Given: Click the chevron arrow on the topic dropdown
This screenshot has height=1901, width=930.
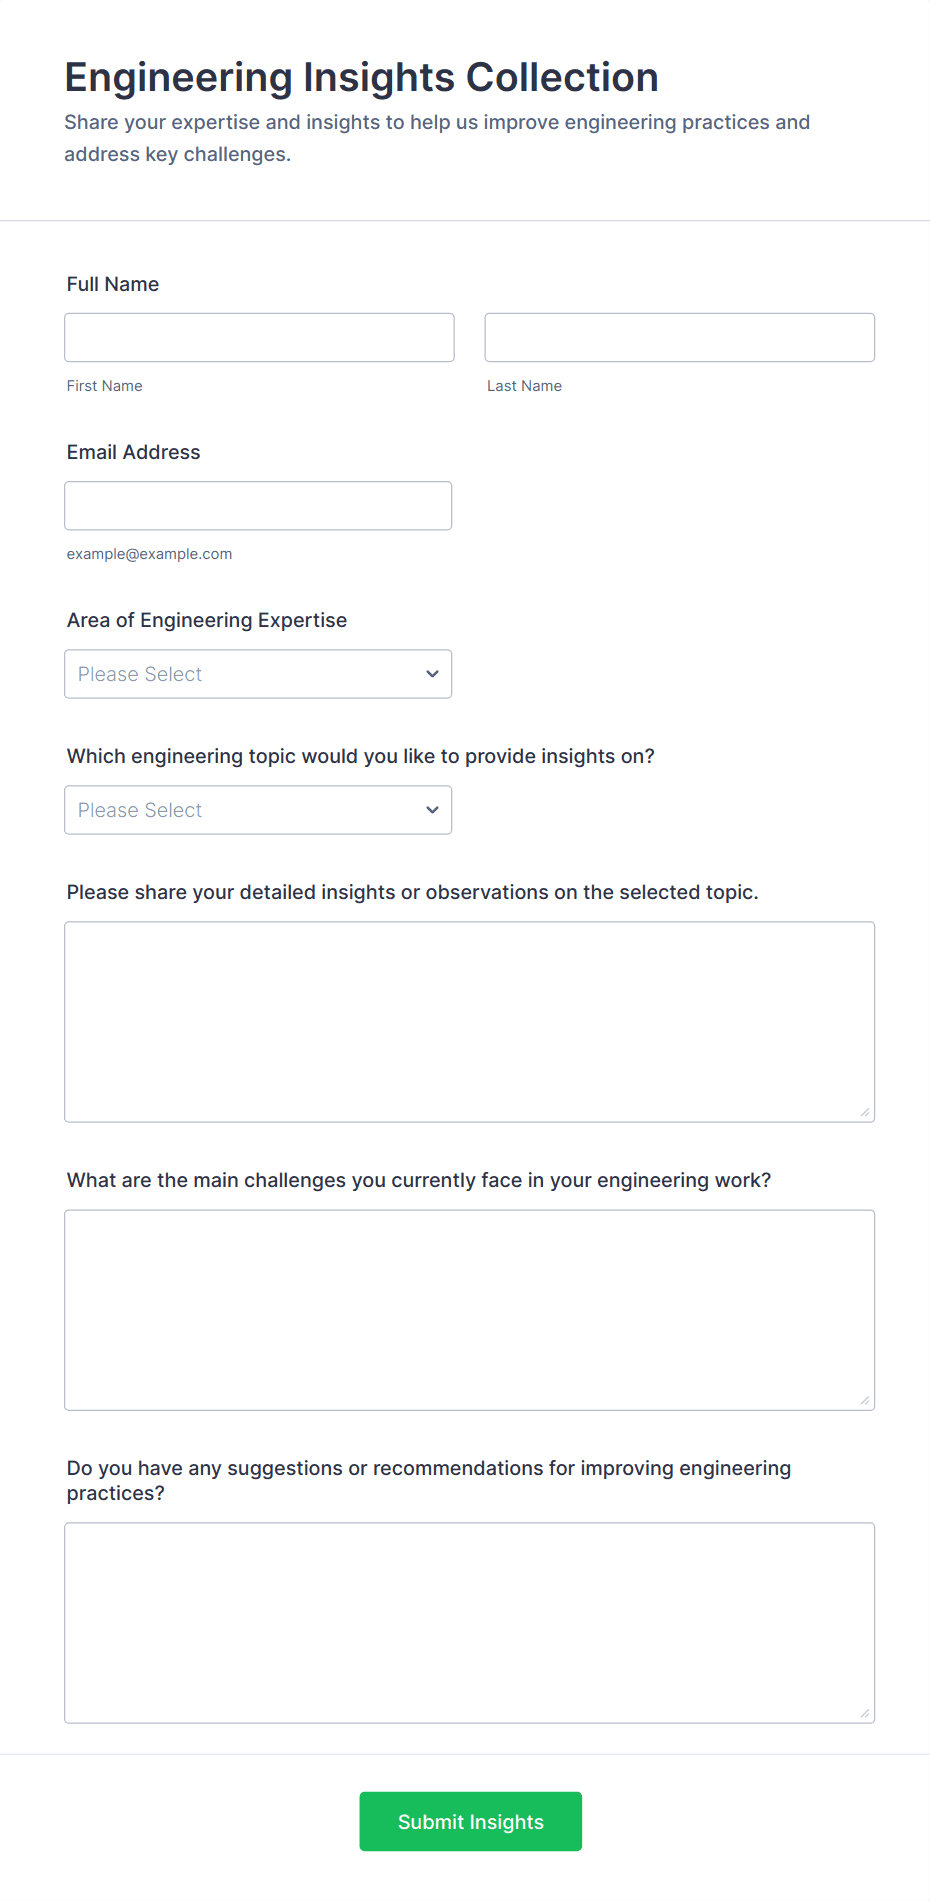Looking at the screenshot, I should tap(432, 810).
